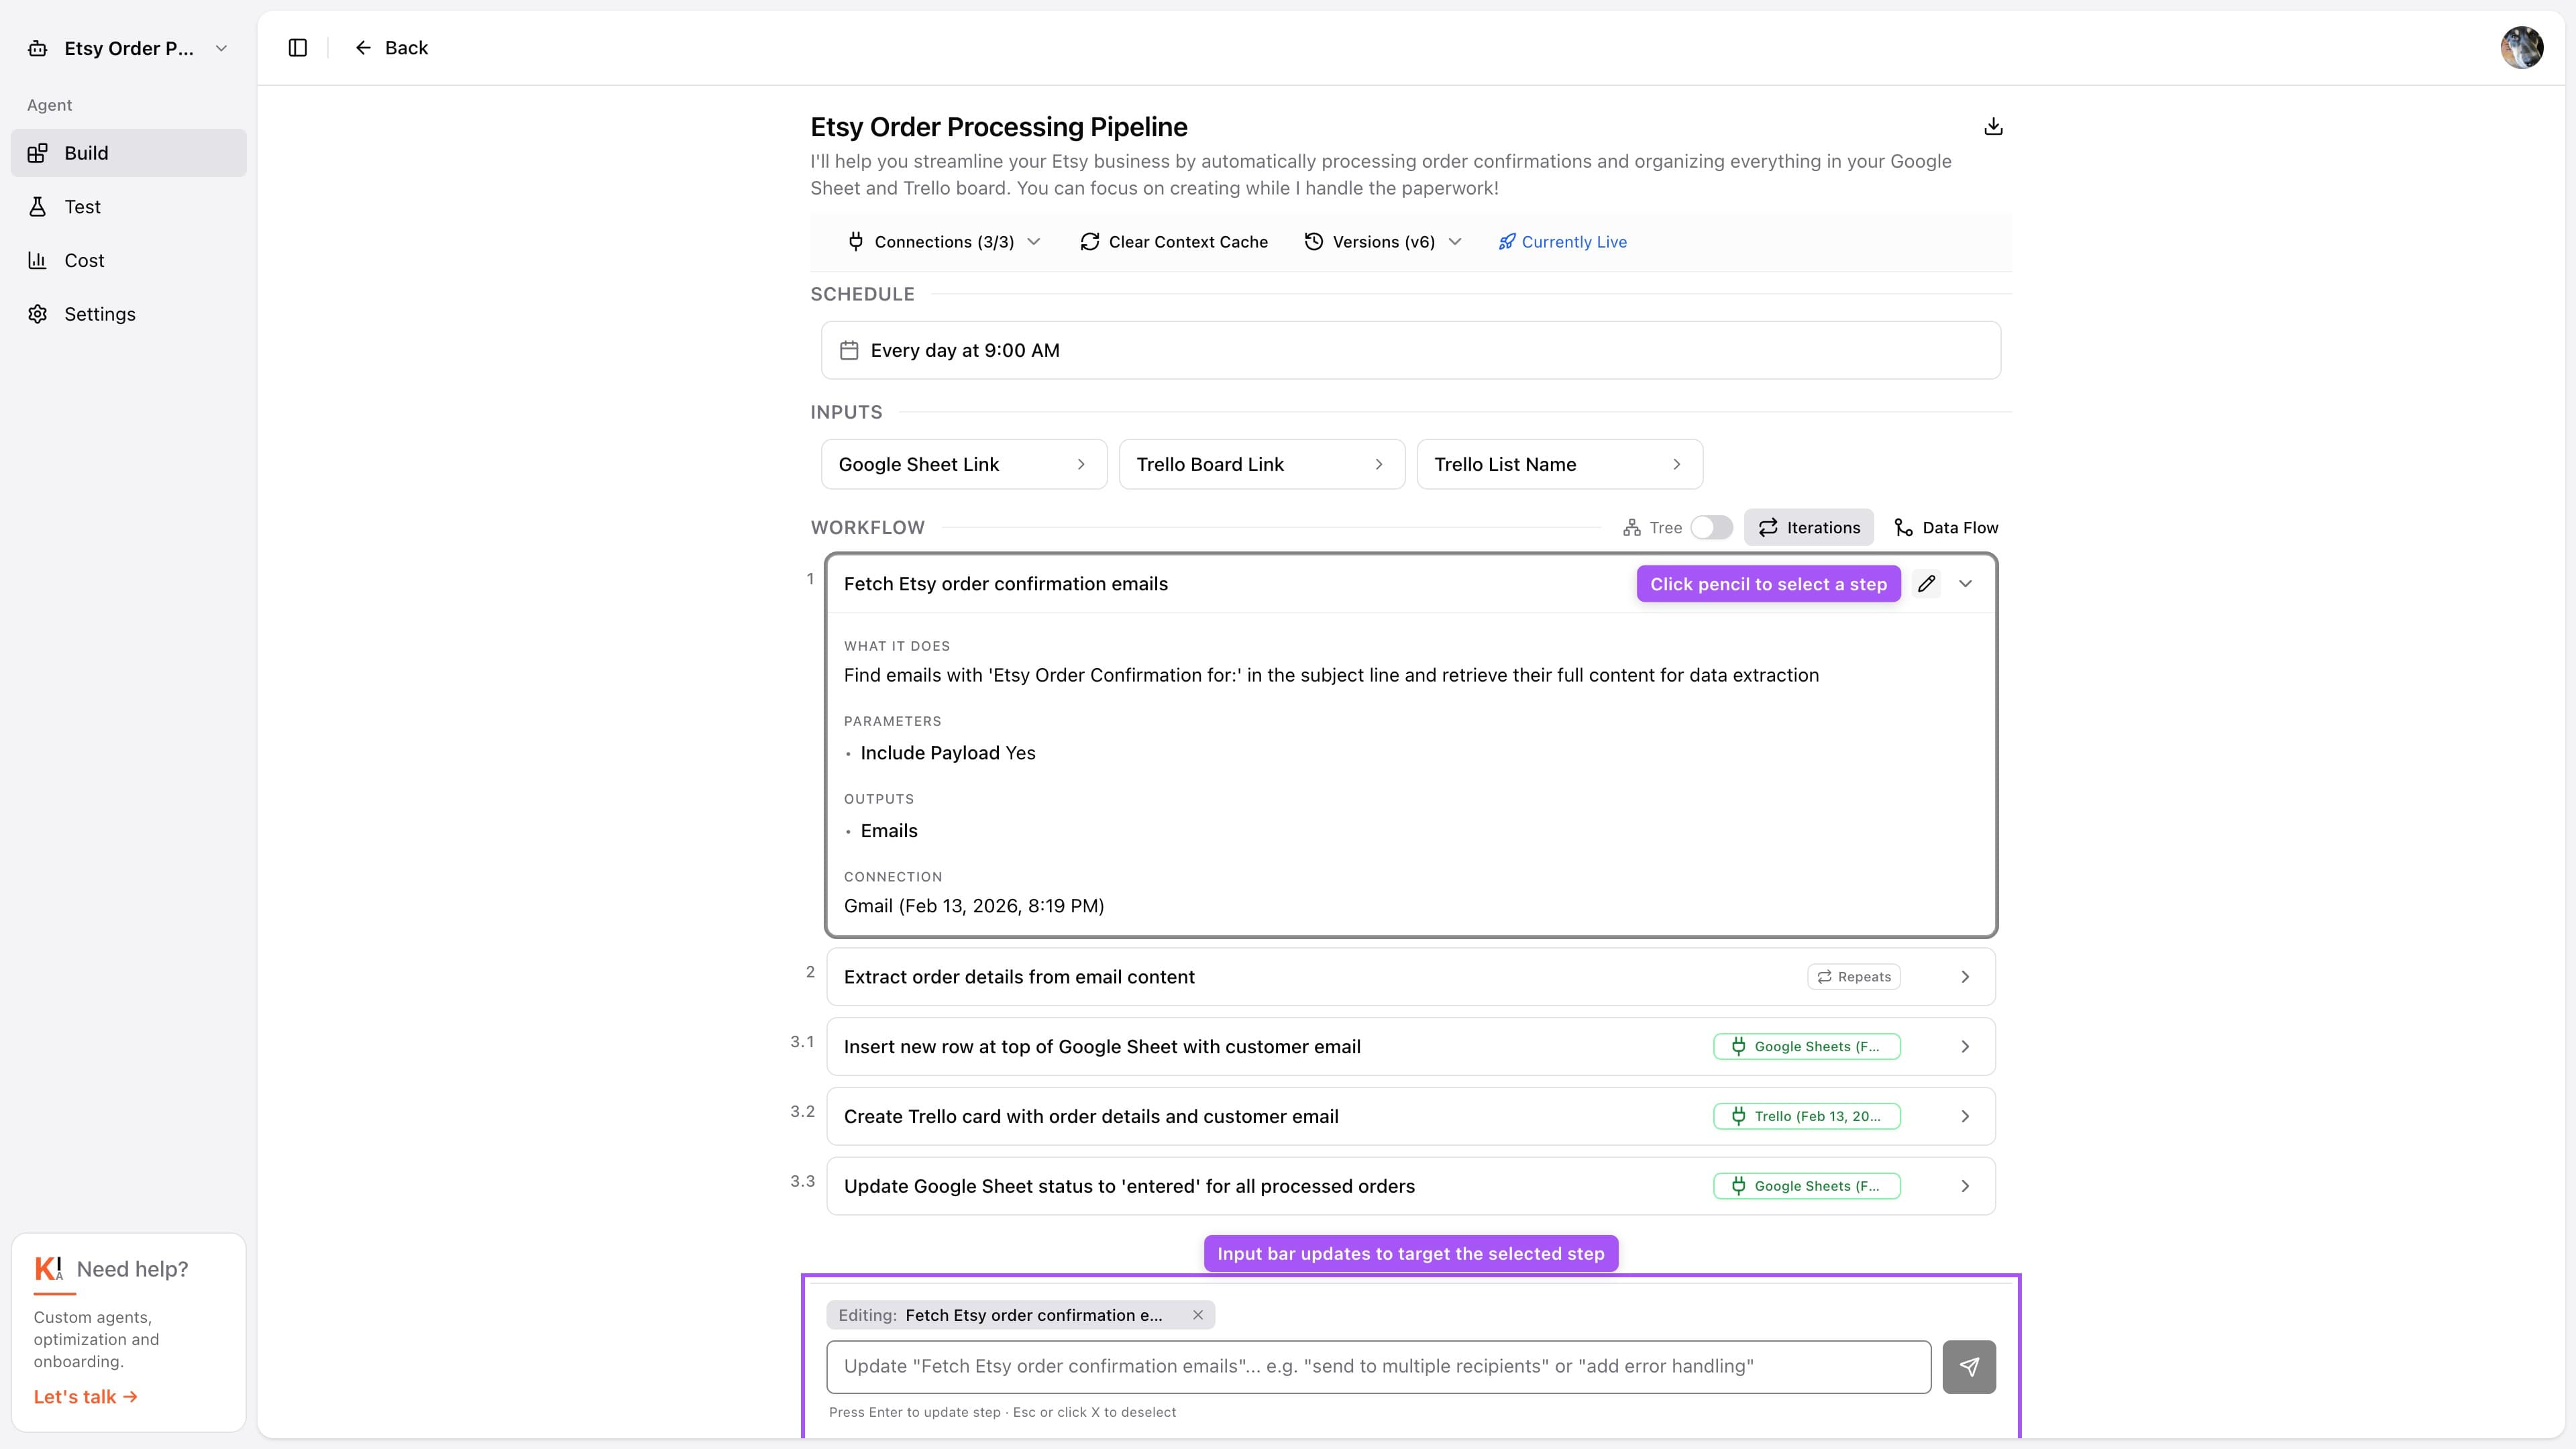Screen dimensions: 2576x1449
Task: Open the calendar schedule icon
Action: (849, 350)
